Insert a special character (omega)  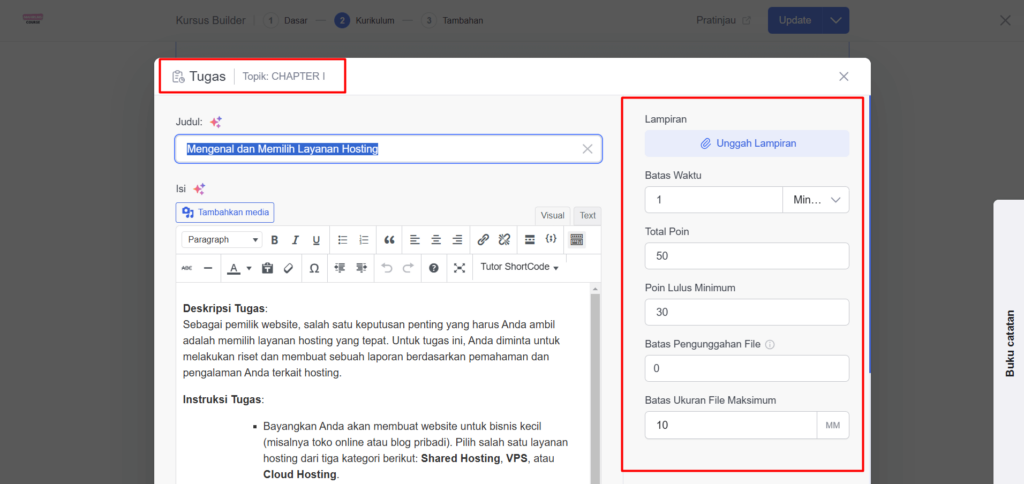pos(314,268)
